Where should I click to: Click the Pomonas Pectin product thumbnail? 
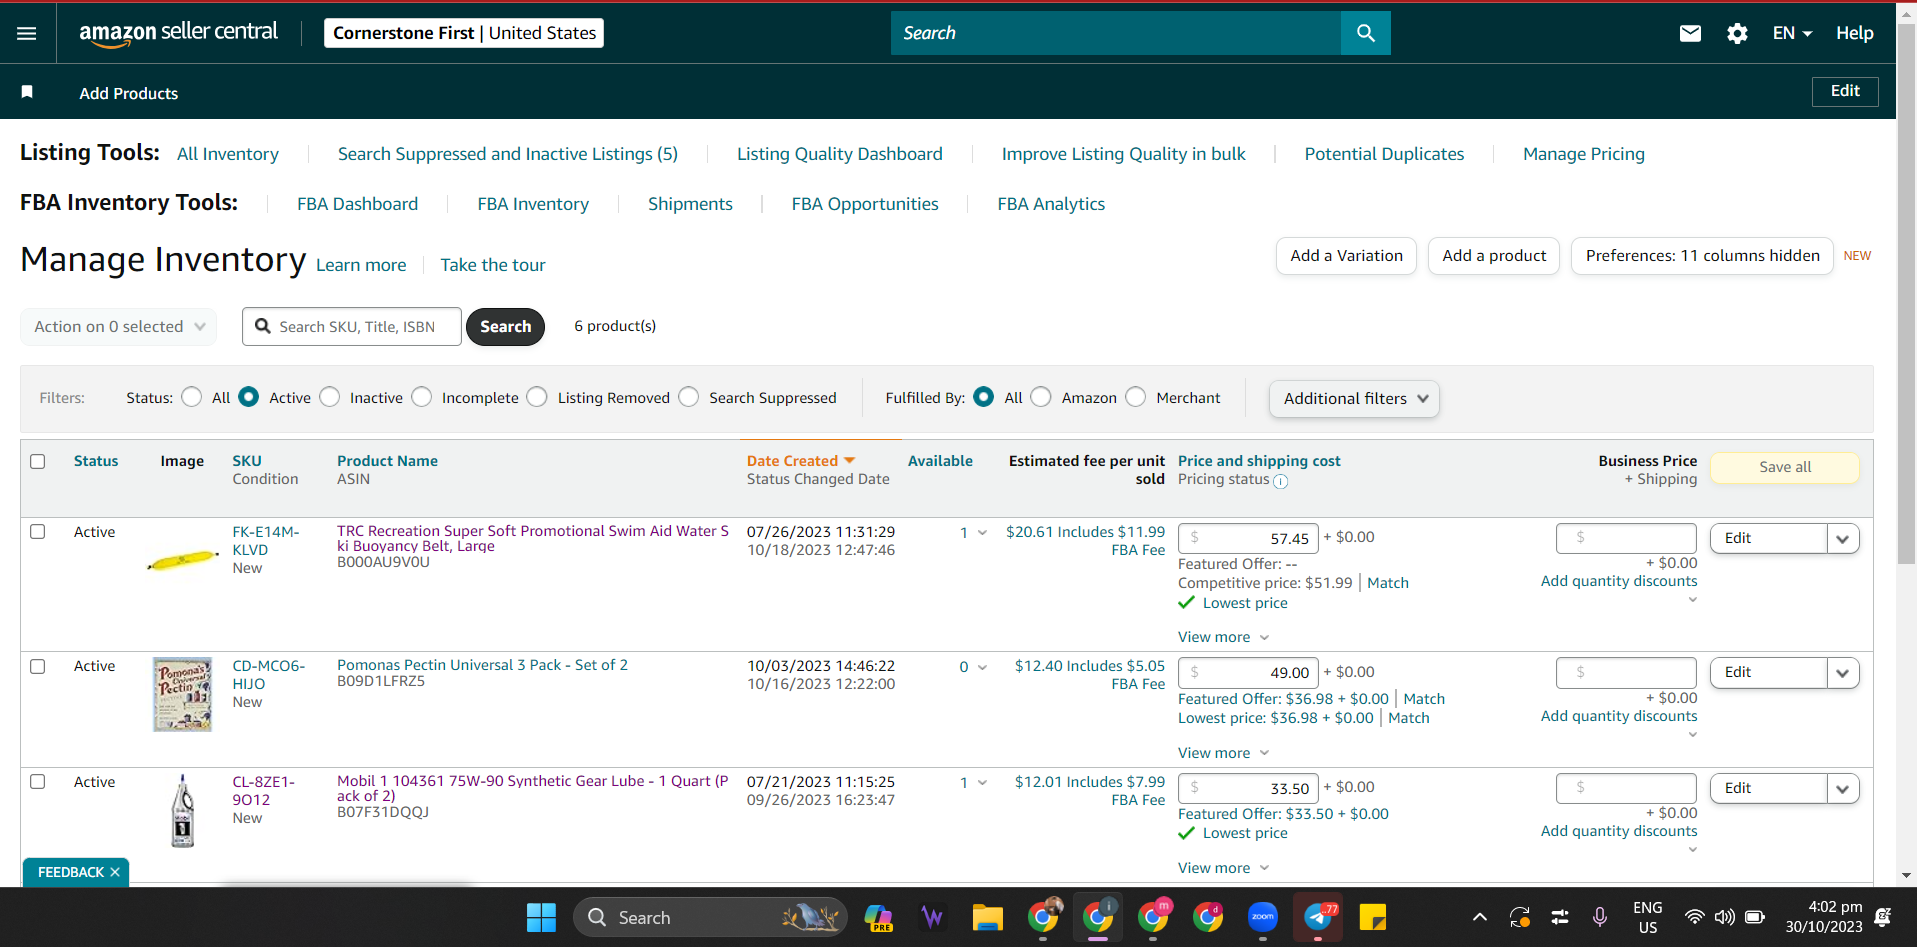pyautogui.click(x=182, y=694)
